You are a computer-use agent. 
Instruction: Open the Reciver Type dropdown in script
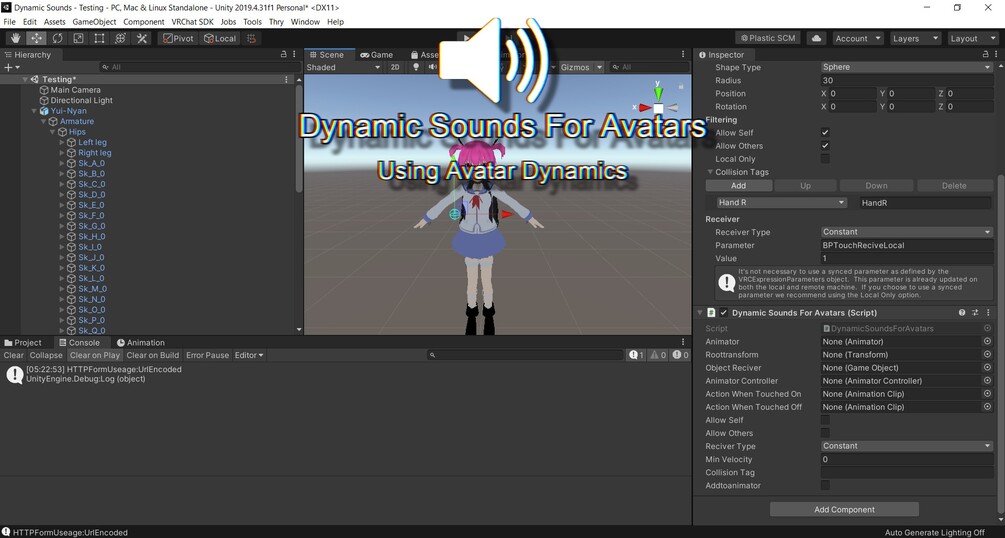click(x=907, y=446)
